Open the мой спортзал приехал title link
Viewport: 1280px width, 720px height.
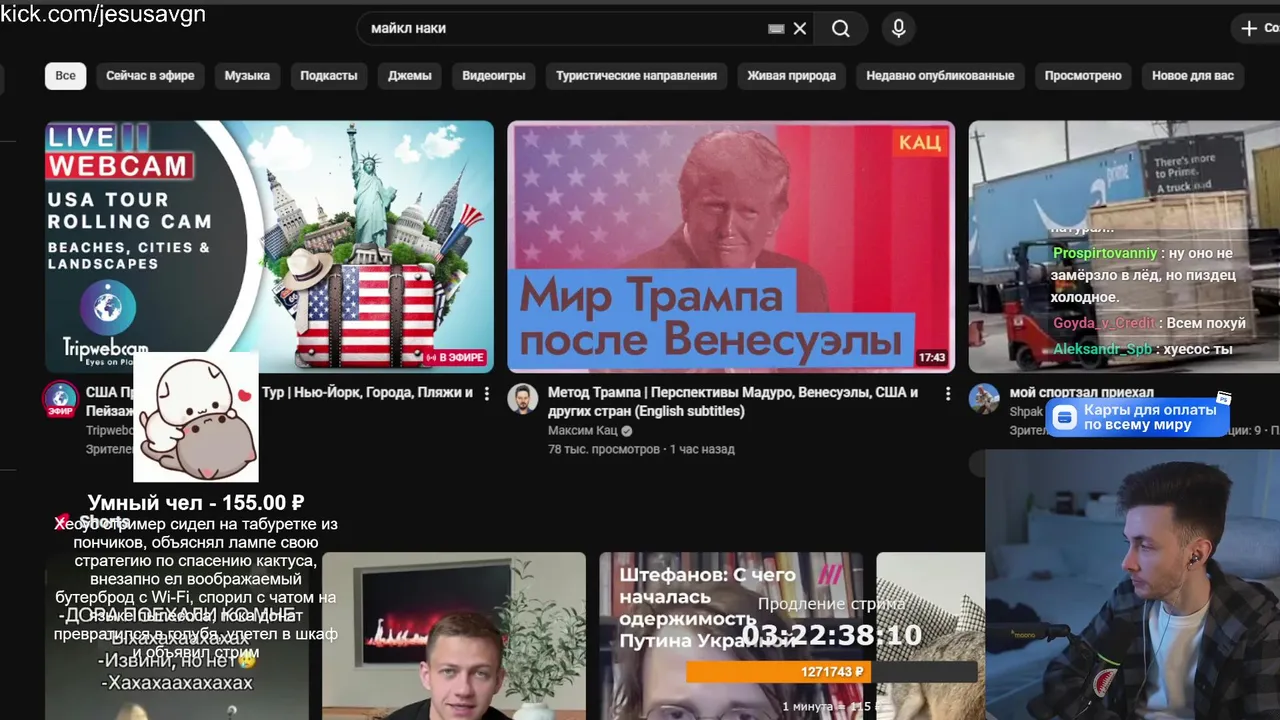[1082, 393]
